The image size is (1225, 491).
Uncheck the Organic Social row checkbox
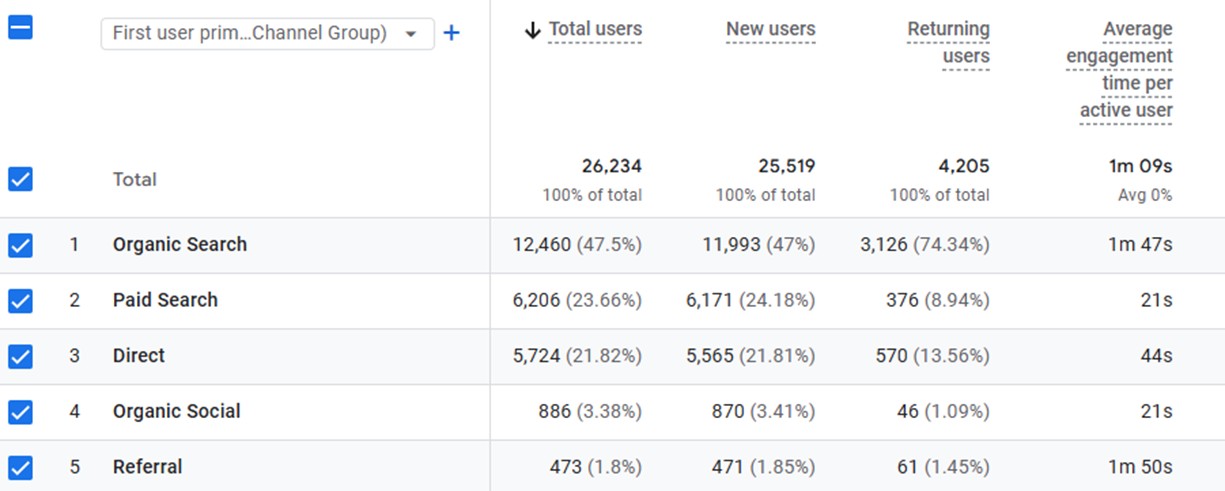coord(20,411)
